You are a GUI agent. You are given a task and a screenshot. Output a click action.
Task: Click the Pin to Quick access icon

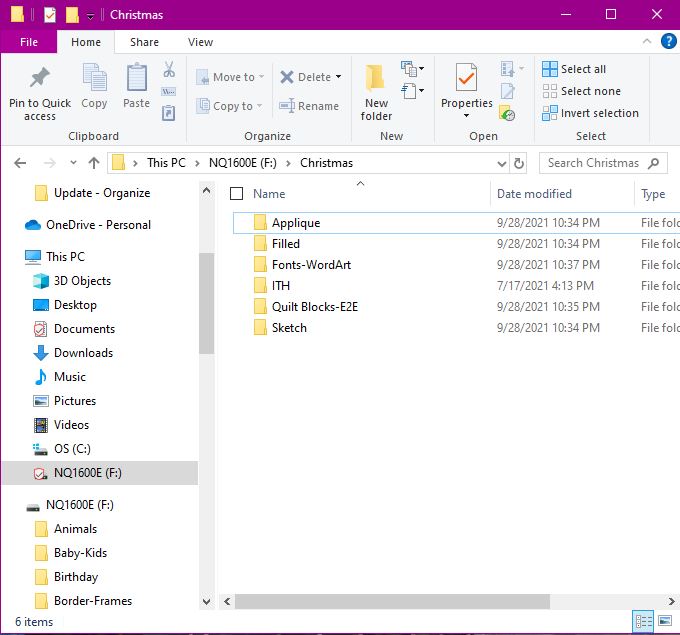coord(39,77)
